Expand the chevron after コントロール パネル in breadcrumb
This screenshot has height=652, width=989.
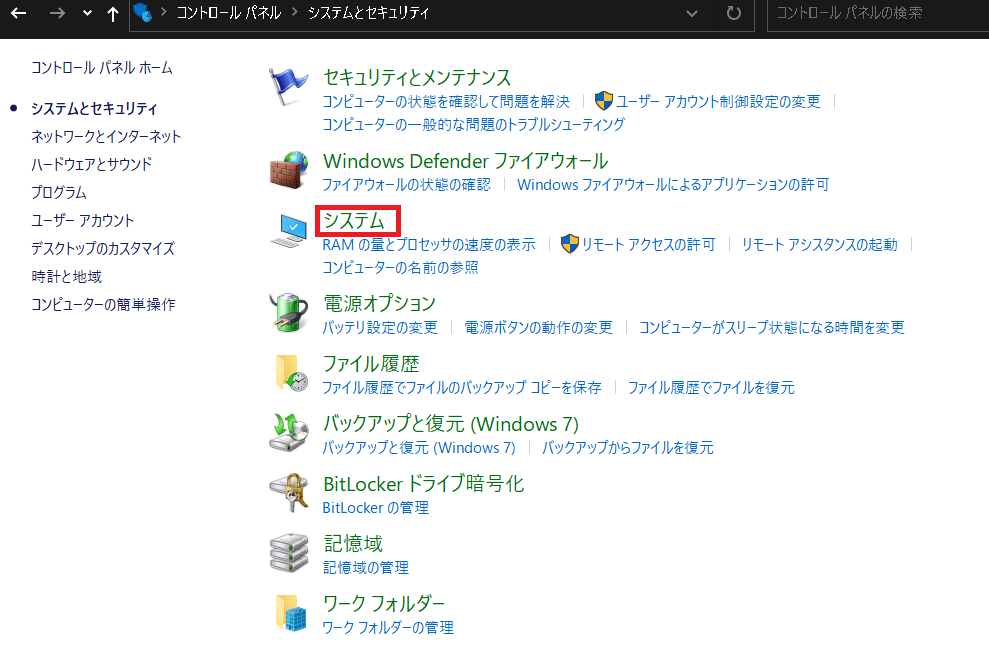pyautogui.click(x=295, y=14)
